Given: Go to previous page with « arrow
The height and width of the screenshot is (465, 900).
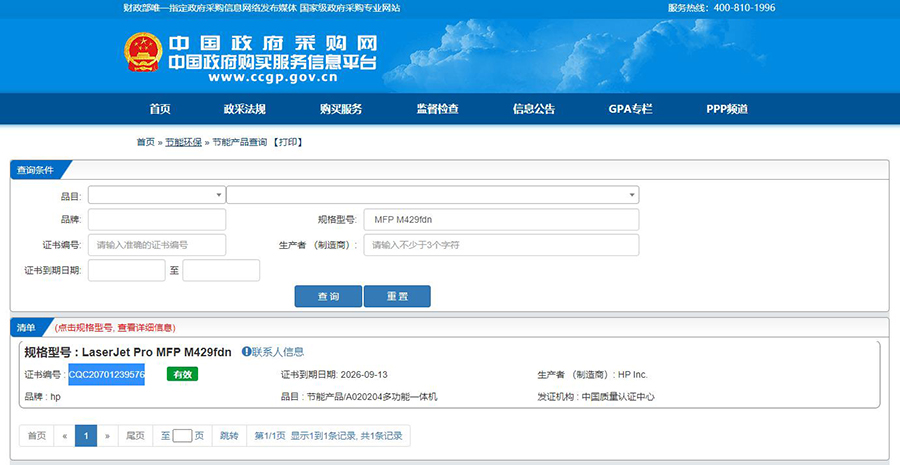Looking at the screenshot, I should pos(65,436).
